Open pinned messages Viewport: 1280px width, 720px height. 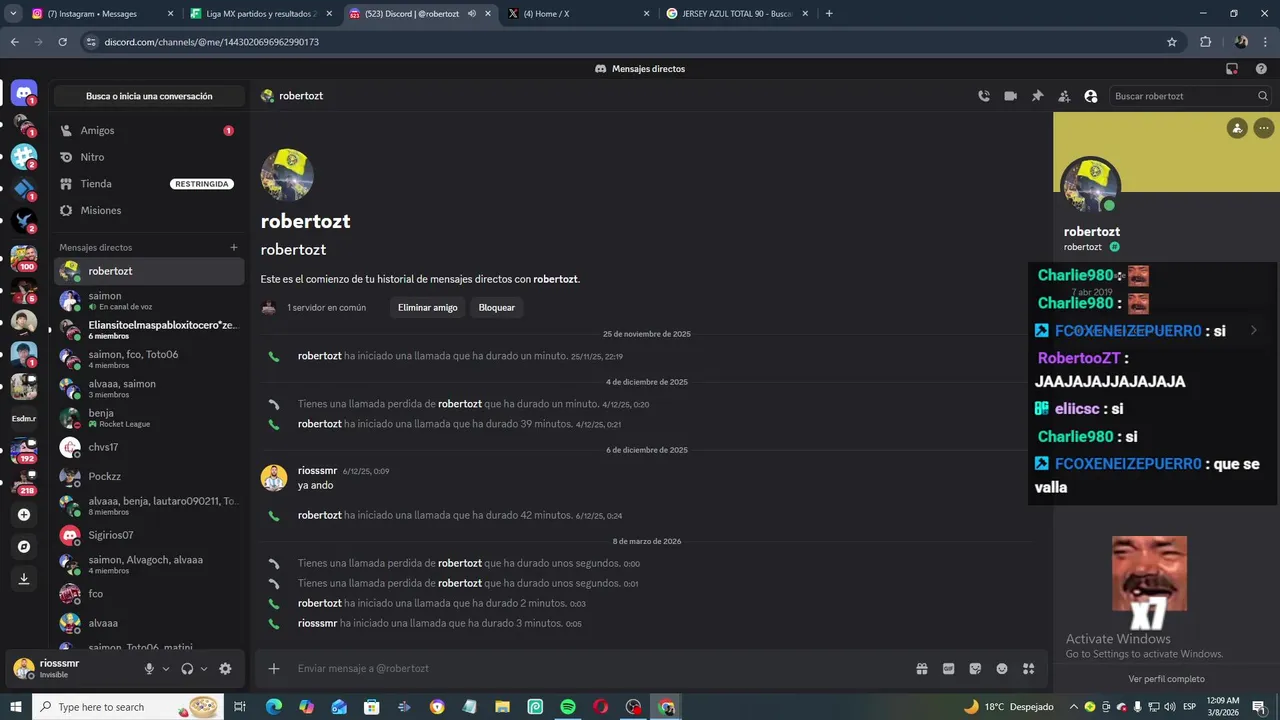pos(1037,96)
